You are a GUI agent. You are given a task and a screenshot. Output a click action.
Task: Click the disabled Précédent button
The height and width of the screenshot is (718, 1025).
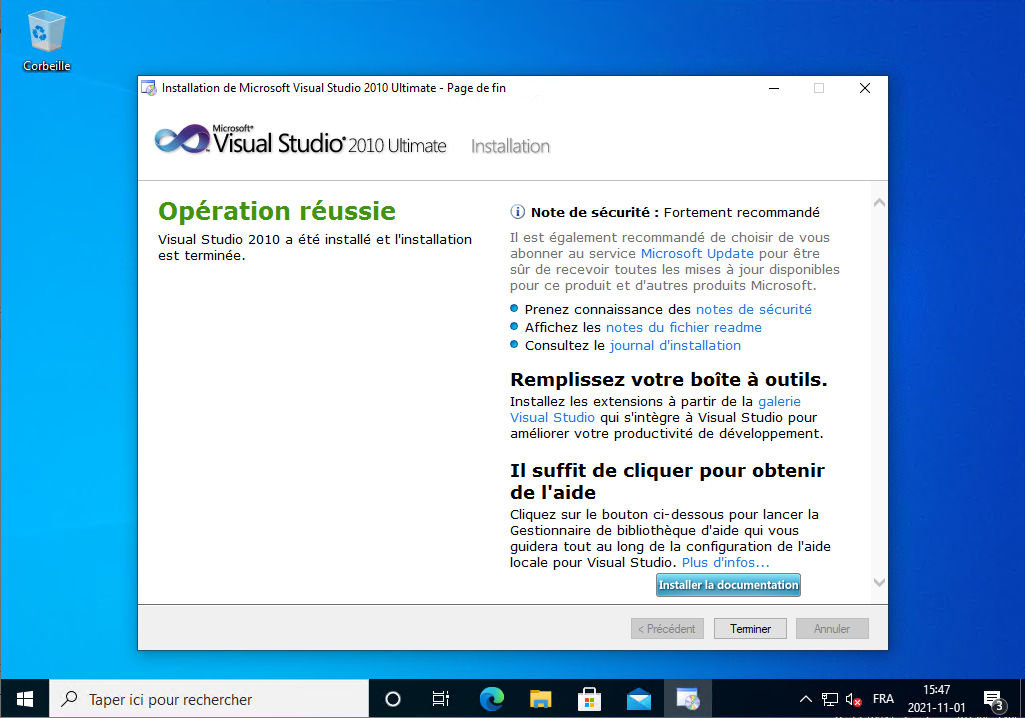(x=667, y=628)
